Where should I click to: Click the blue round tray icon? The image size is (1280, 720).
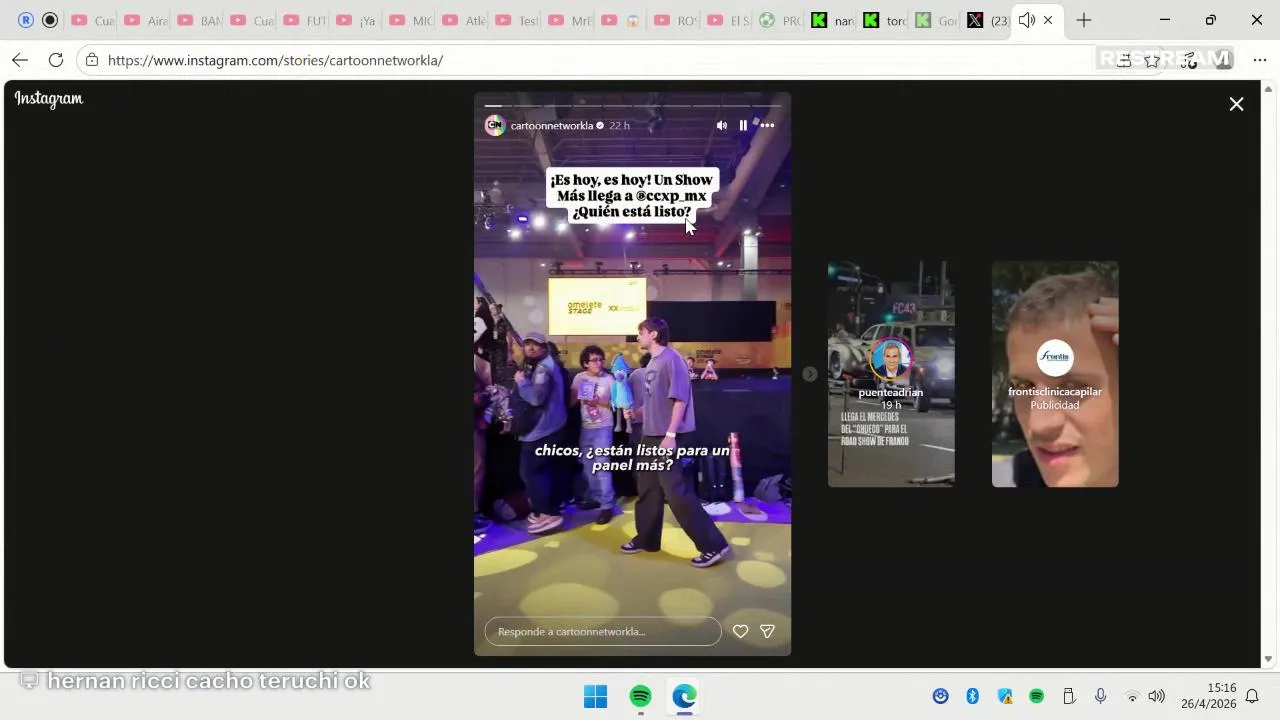(940, 696)
